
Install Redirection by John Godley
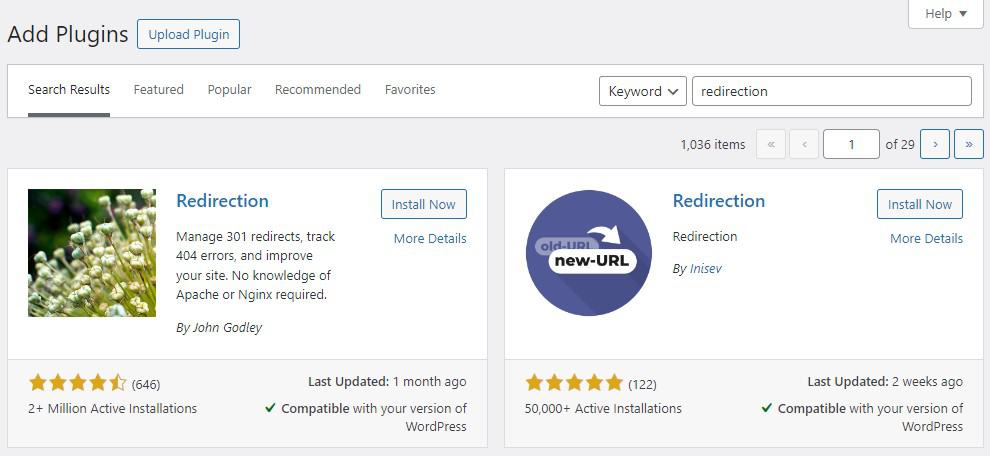[x=424, y=204]
